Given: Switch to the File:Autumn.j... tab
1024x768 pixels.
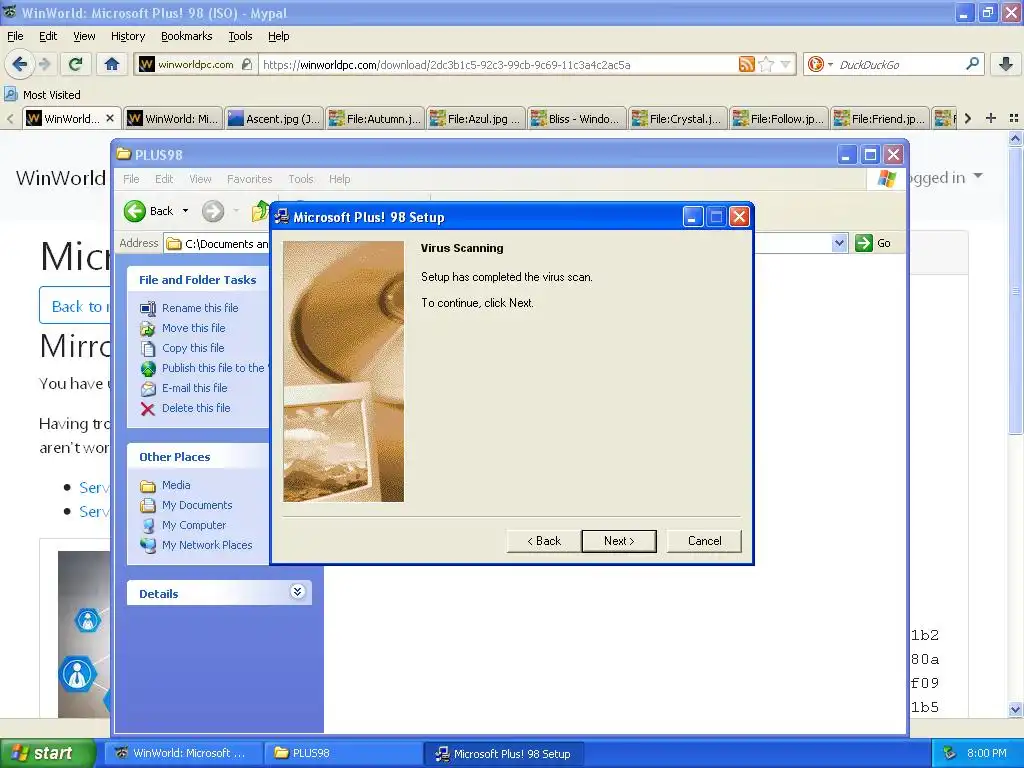Looking at the screenshot, I should pos(376,118).
